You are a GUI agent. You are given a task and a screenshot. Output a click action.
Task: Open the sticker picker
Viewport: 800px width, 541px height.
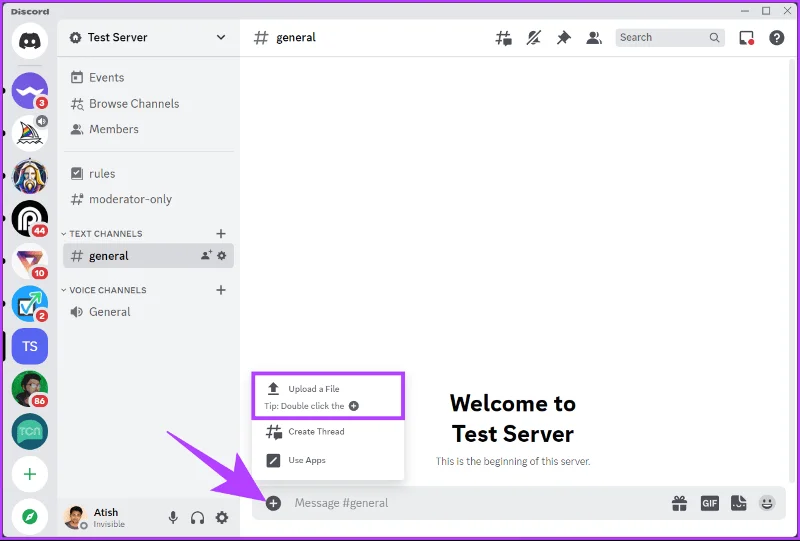click(x=738, y=503)
